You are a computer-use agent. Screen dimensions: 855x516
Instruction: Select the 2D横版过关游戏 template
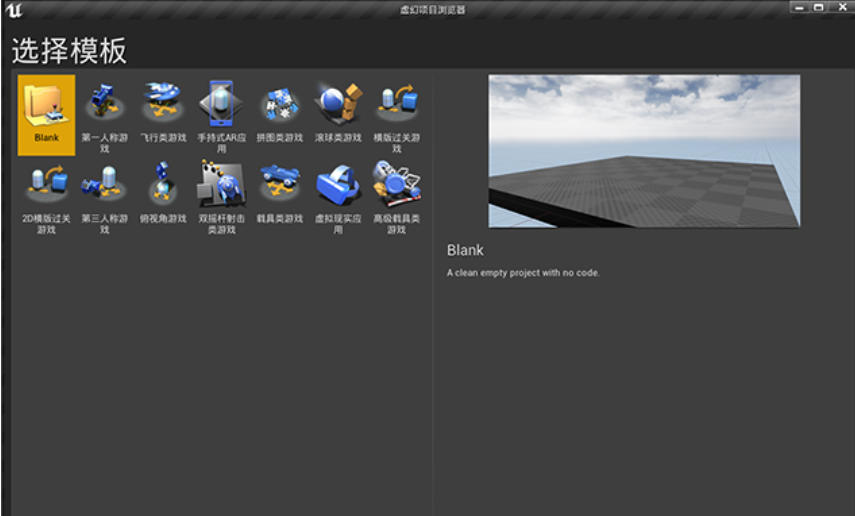(46, 196)
